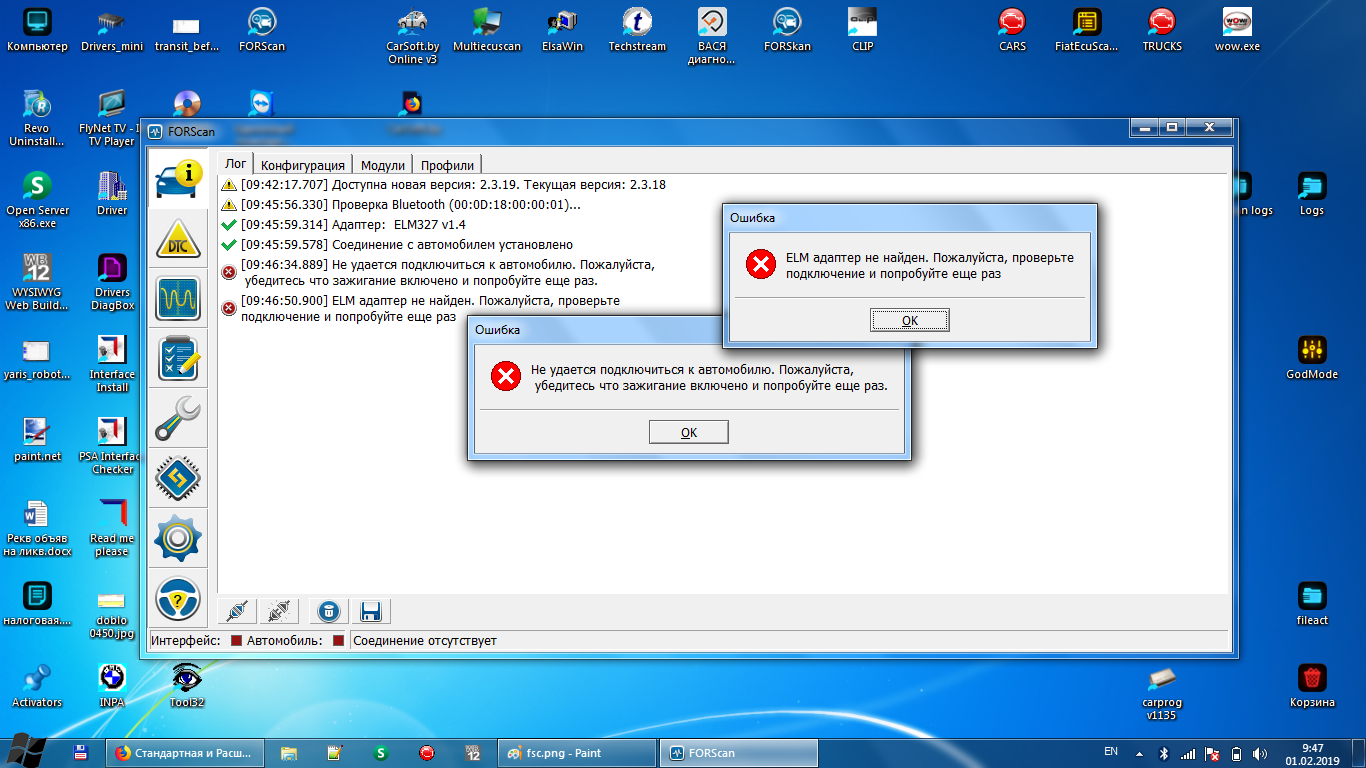Open the tests checklist section
Screen dimensions: 1366x768
[x=178, y=359]
